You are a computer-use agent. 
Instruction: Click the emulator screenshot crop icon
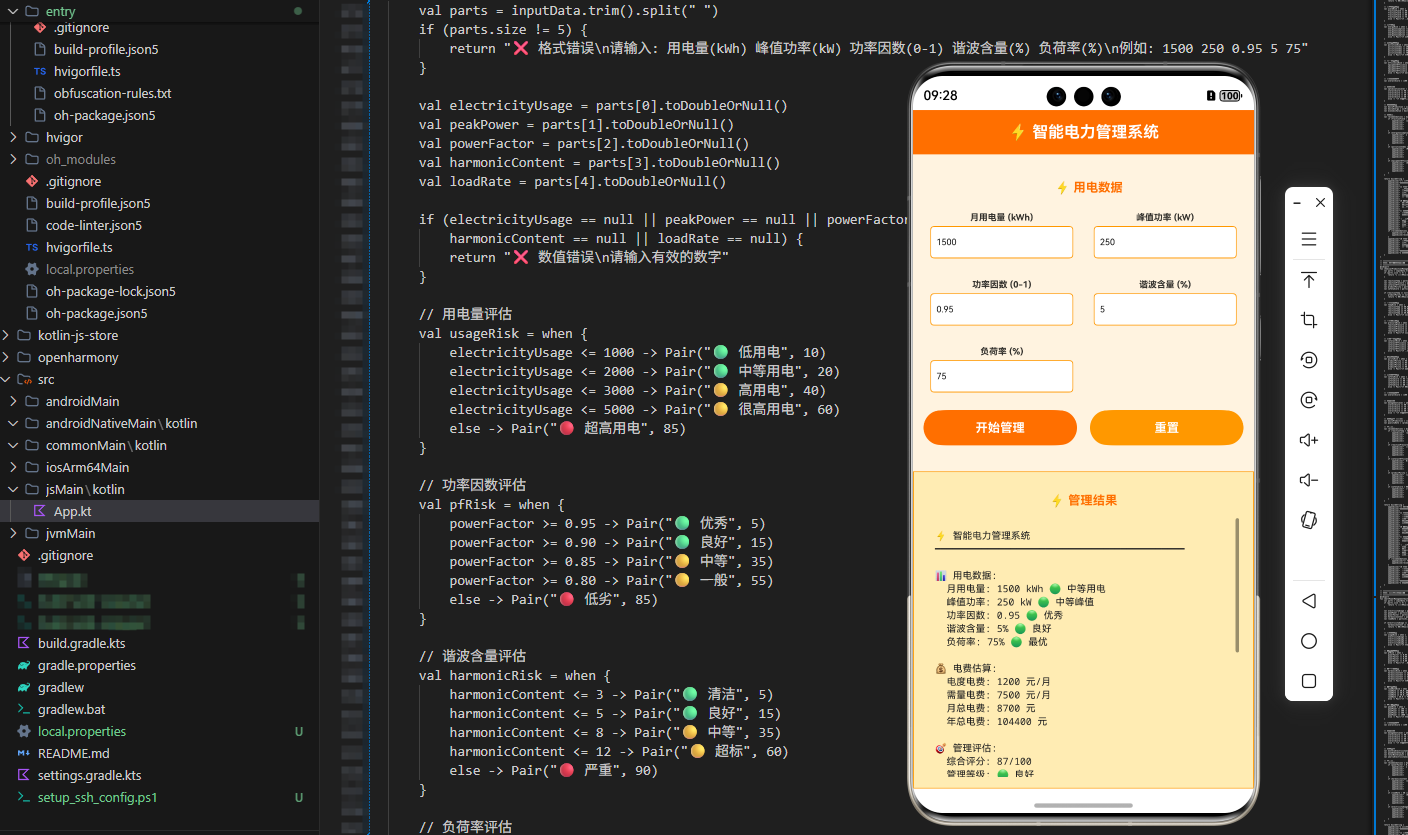pos(1308,320)
